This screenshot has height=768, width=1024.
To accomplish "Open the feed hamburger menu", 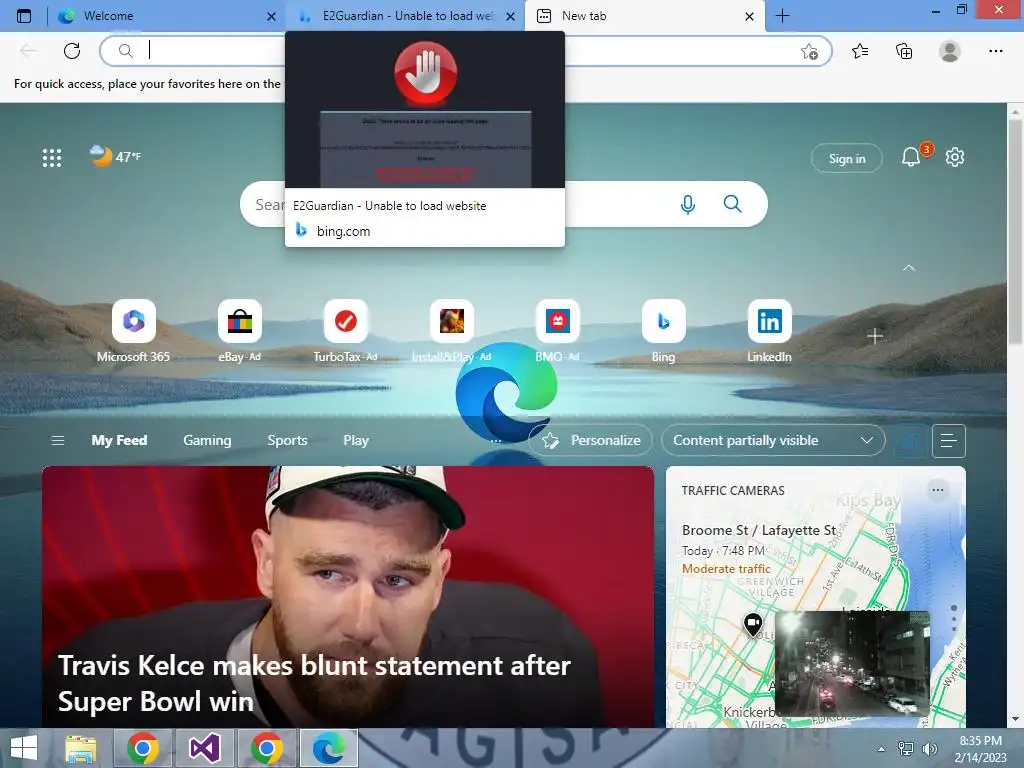I will (x=57, y=440).
